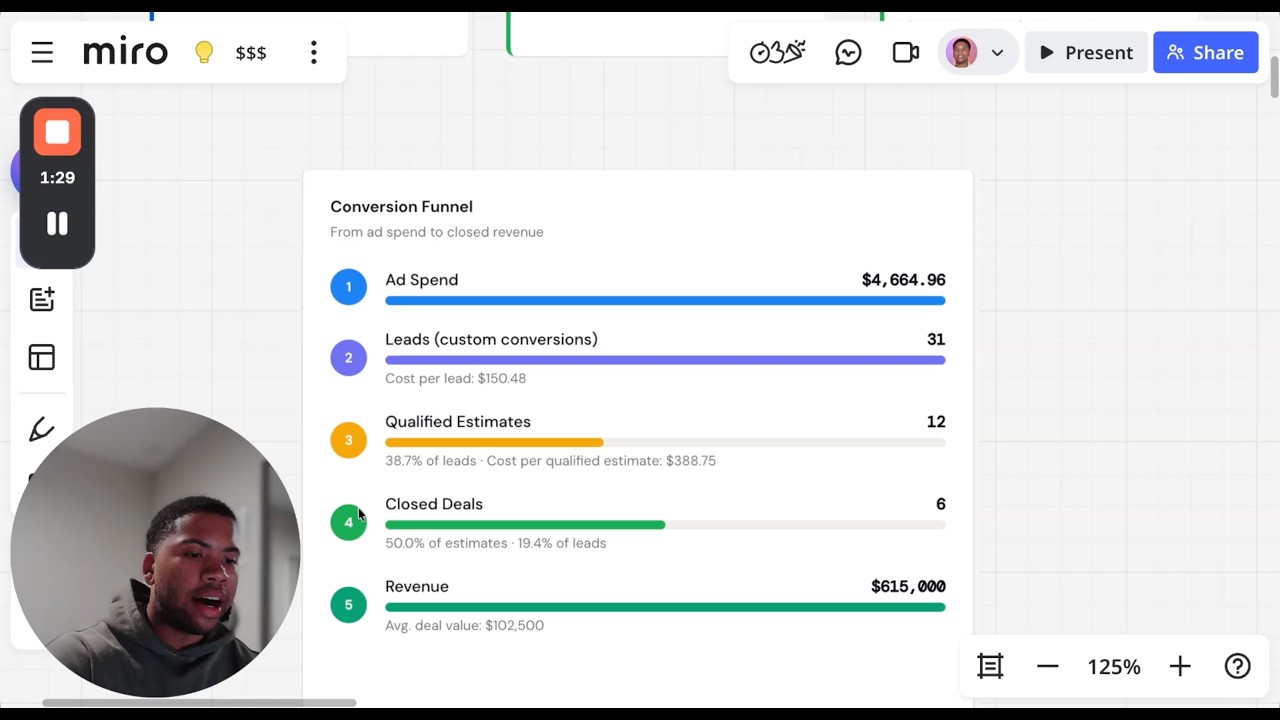The image size is (1280, 720).
Task: Open the help question mark icon
Action: 1238,666
